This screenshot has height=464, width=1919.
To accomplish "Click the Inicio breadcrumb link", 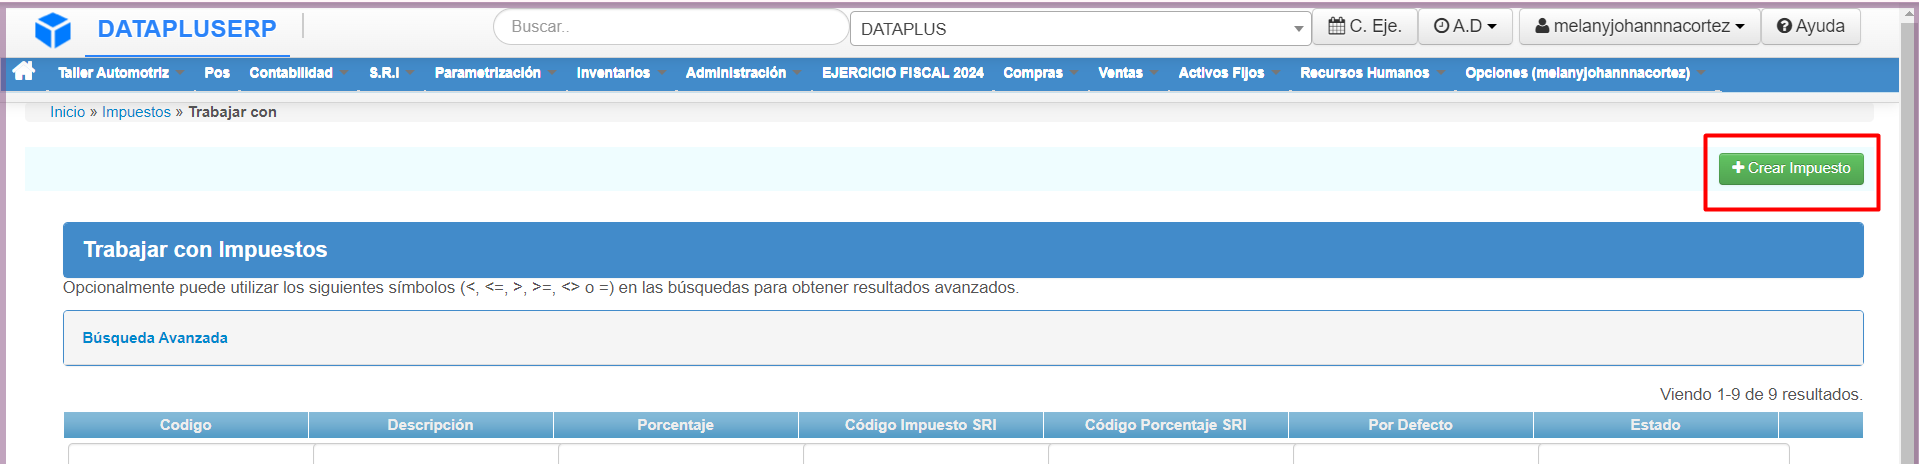I will pyautogui.click(x=68, y=112).
